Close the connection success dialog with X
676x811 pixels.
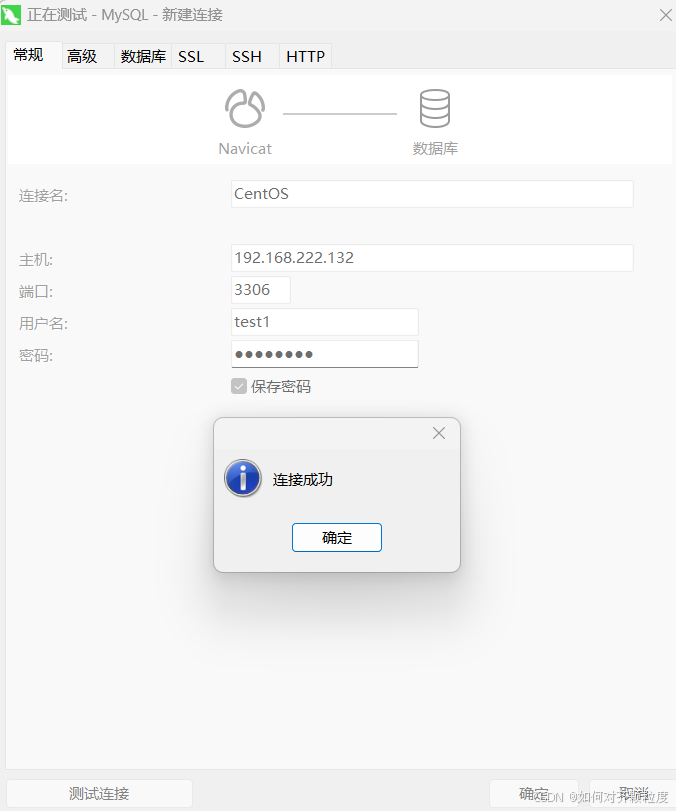click(x=439, y=433)
